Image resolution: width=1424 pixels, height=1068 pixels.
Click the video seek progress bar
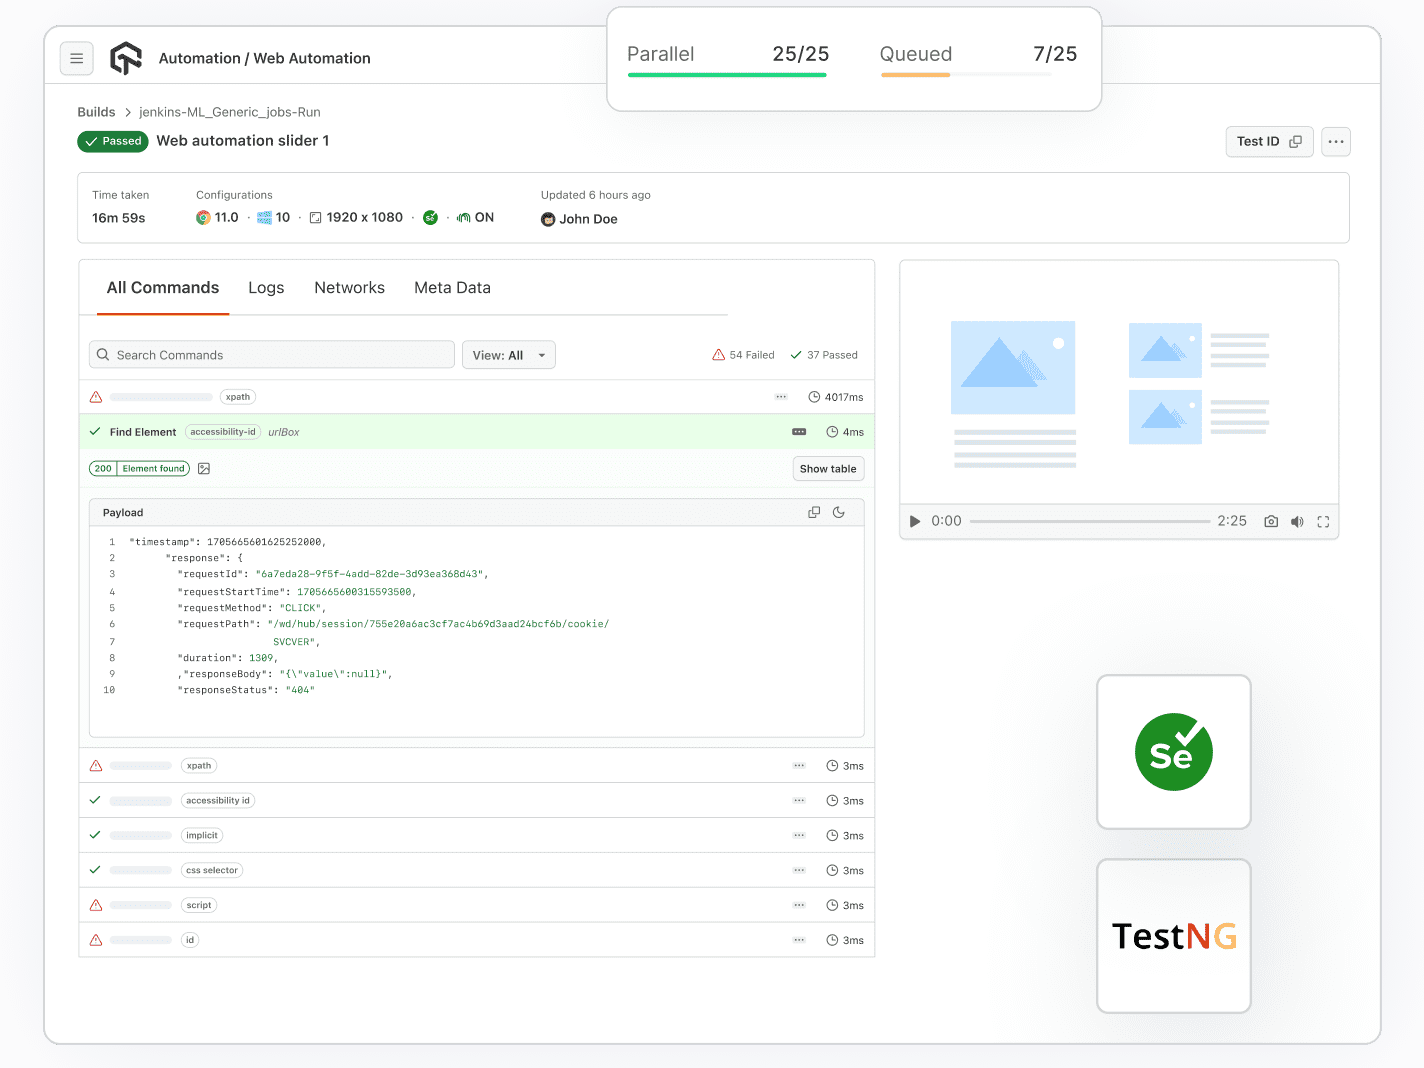point(1091,520)
